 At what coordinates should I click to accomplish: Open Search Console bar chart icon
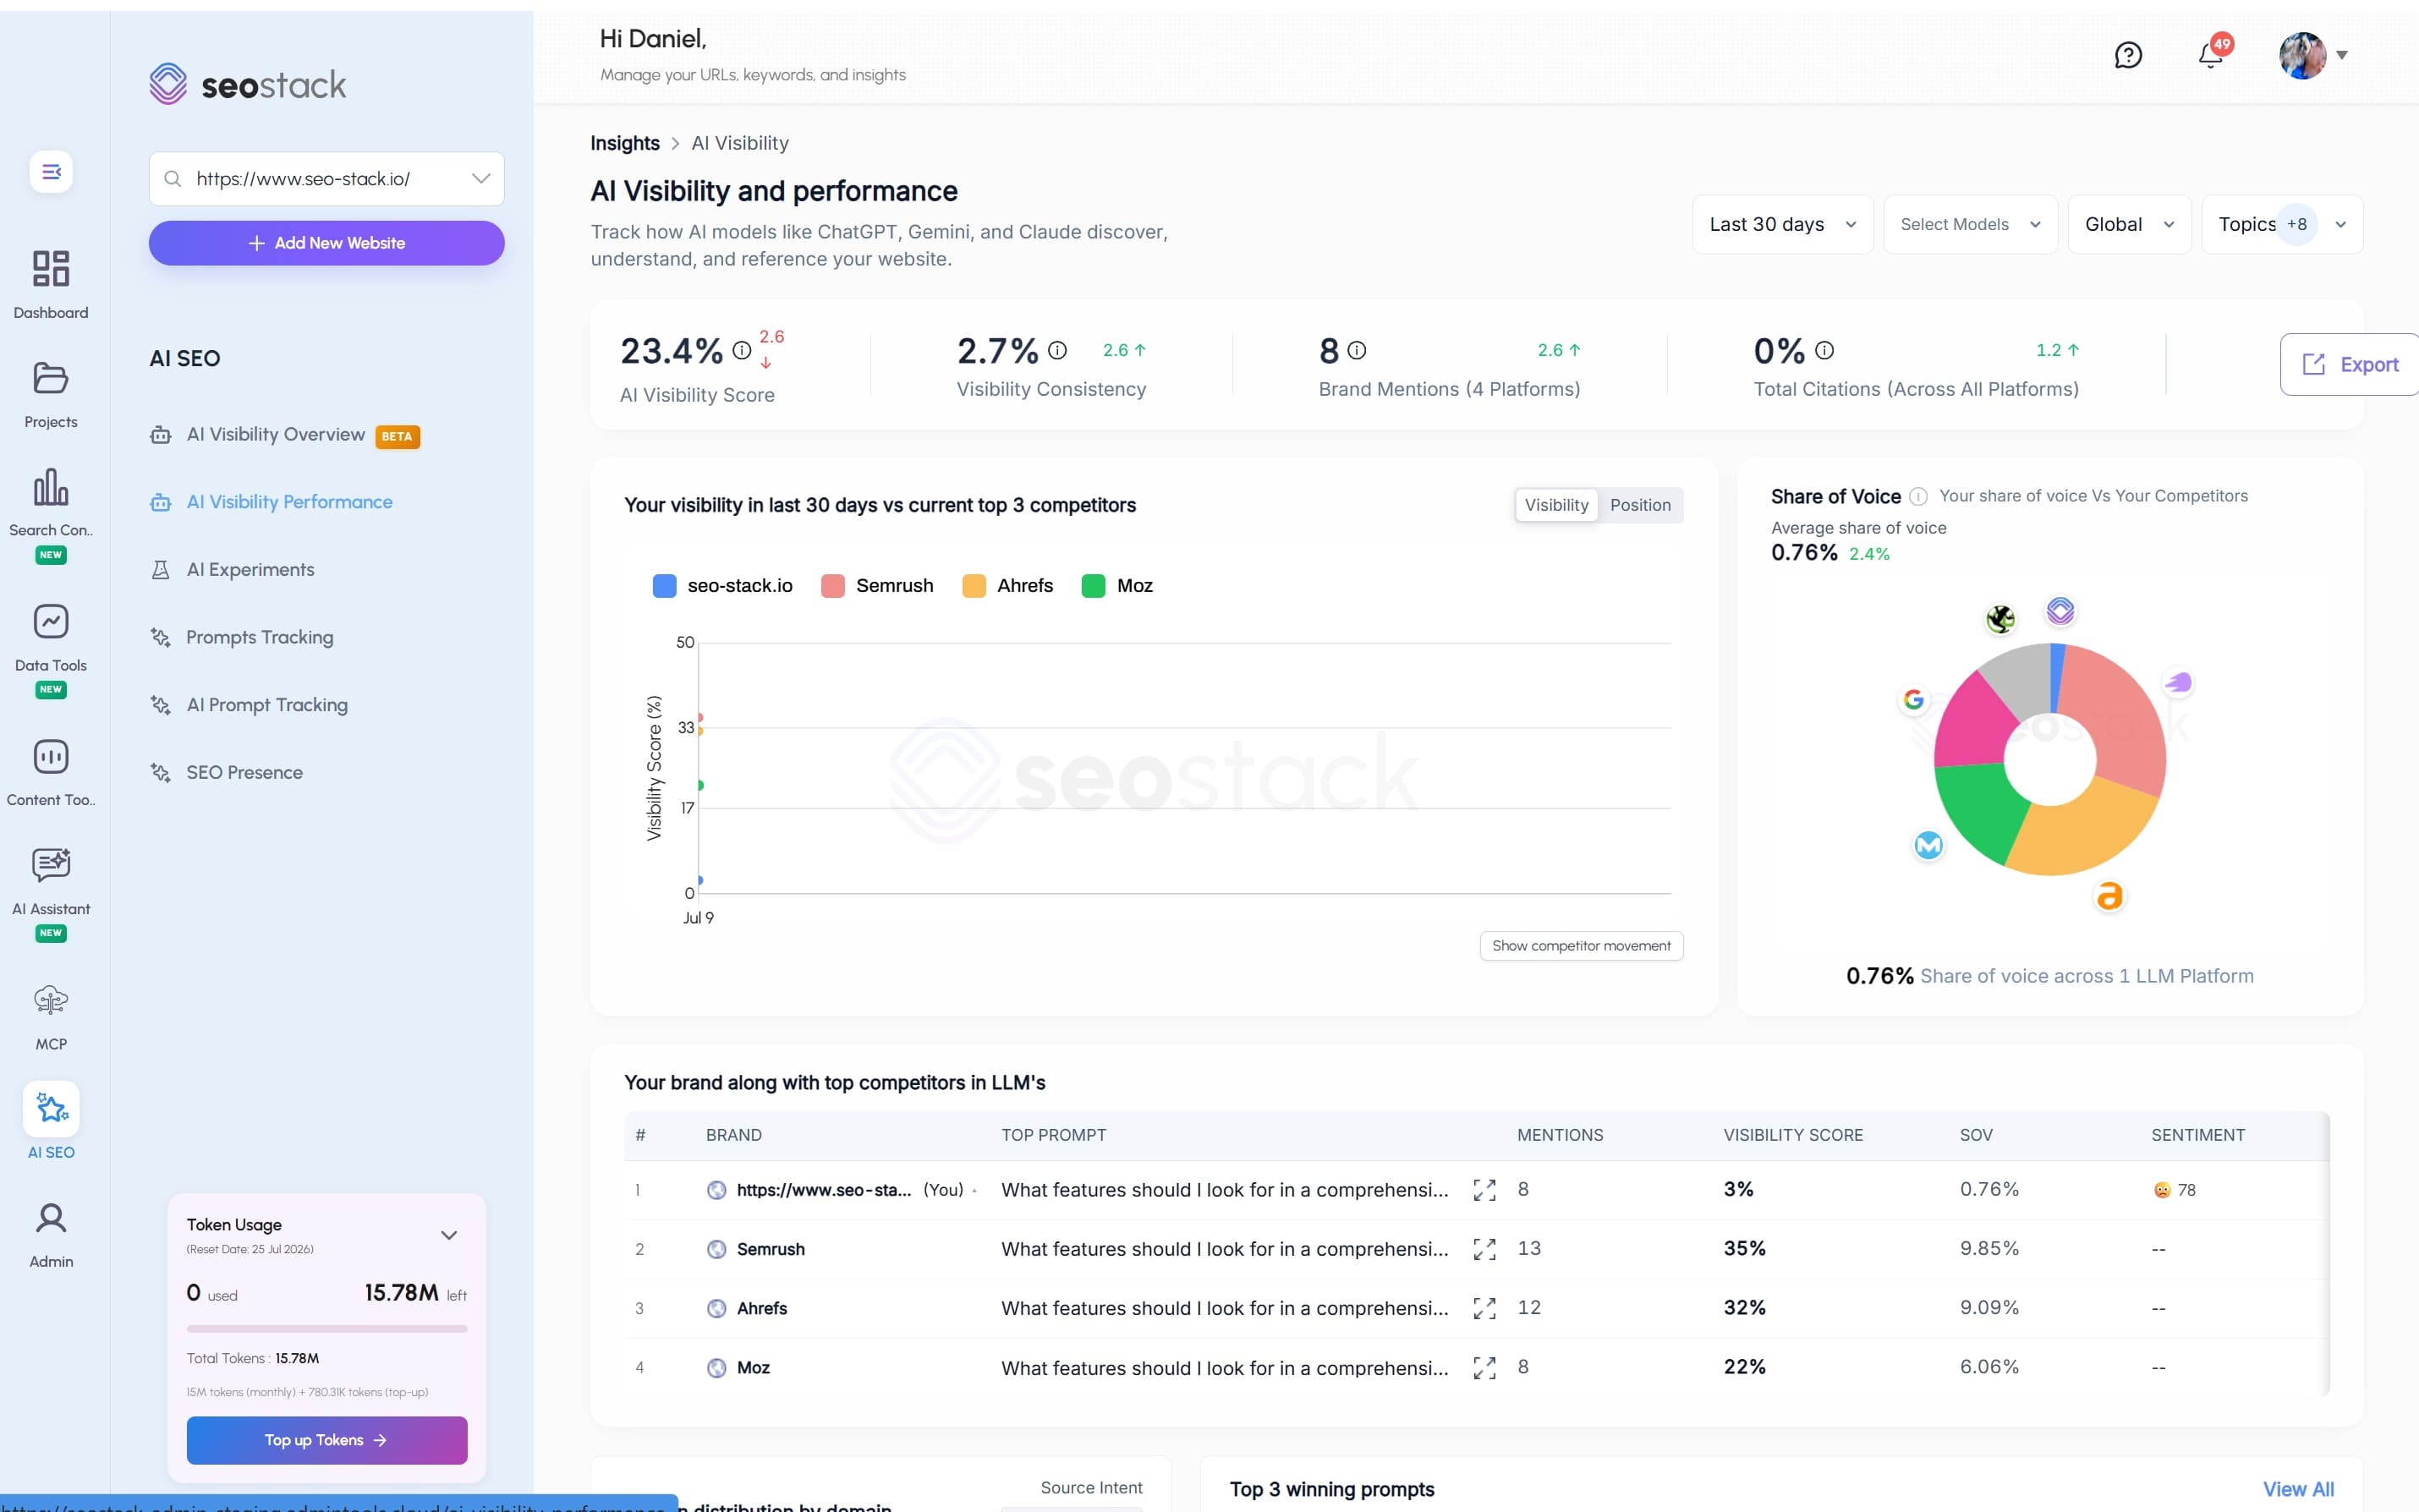pyautogui.click(x=51, y=487)
